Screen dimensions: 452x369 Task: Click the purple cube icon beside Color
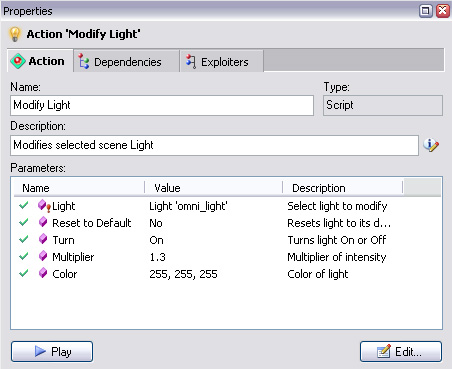click(43, 273)
